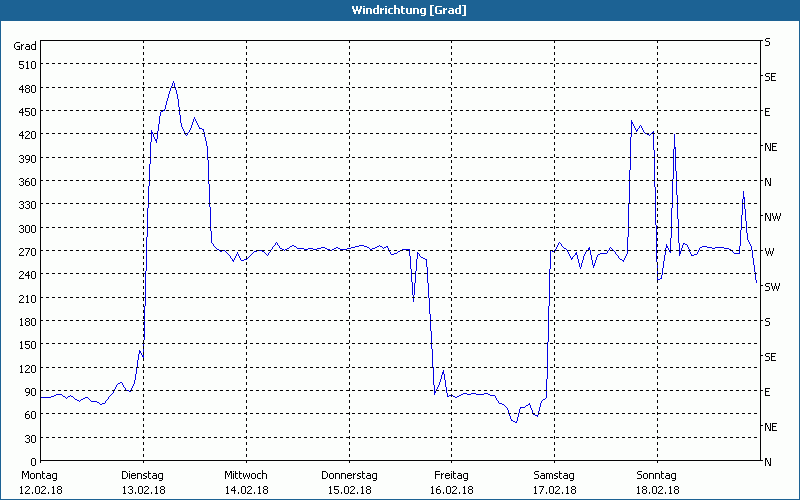Select the "Sonntag" day label
The height and width of the screenshot is (500, 800).
pos(657,475)
